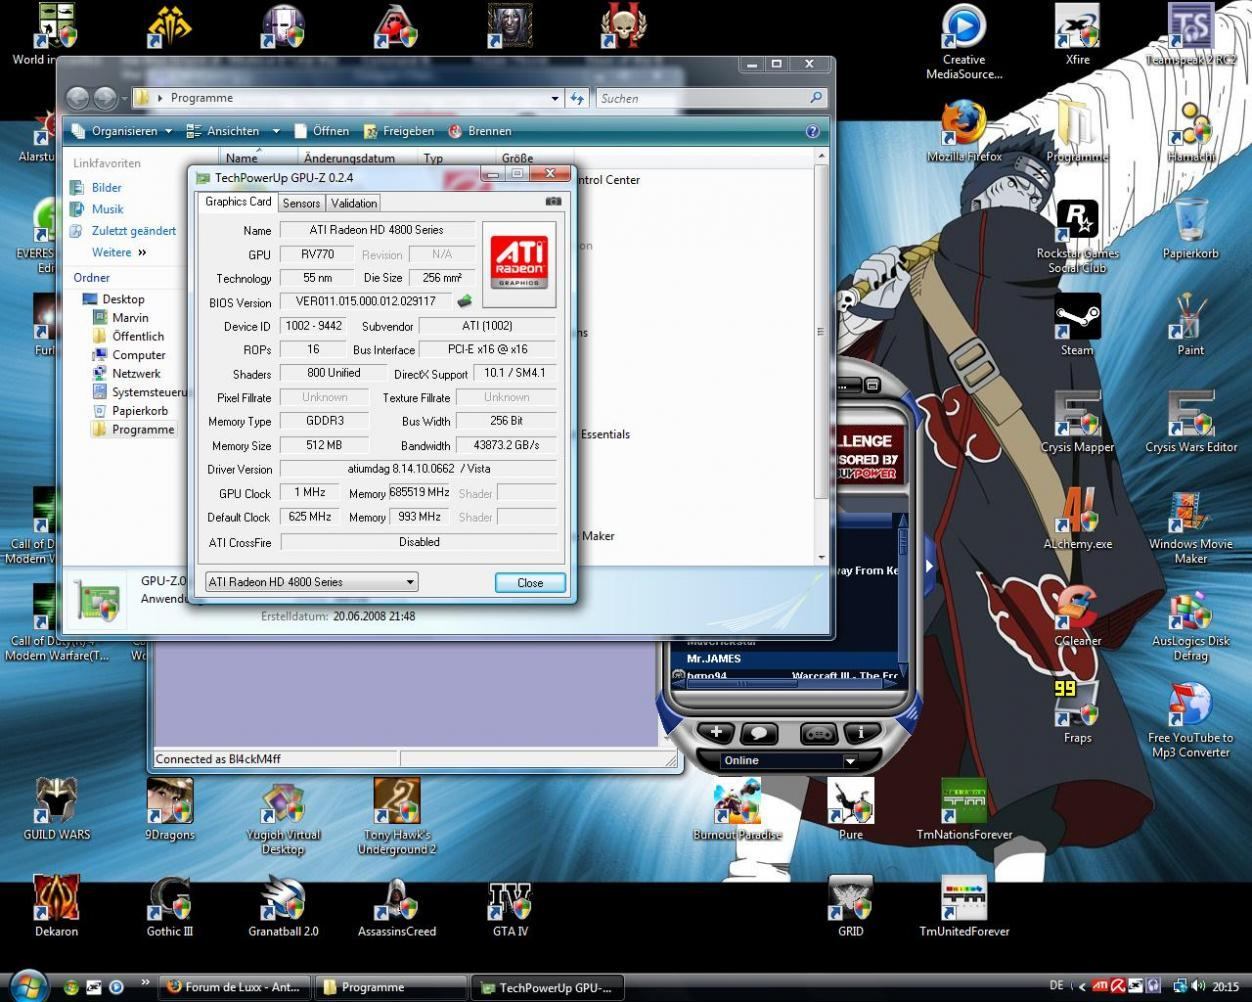The height and width of the screenshot is (1002, 1252).
Task: Collapse the Ordner folder pane header
Action: (92, 278)
